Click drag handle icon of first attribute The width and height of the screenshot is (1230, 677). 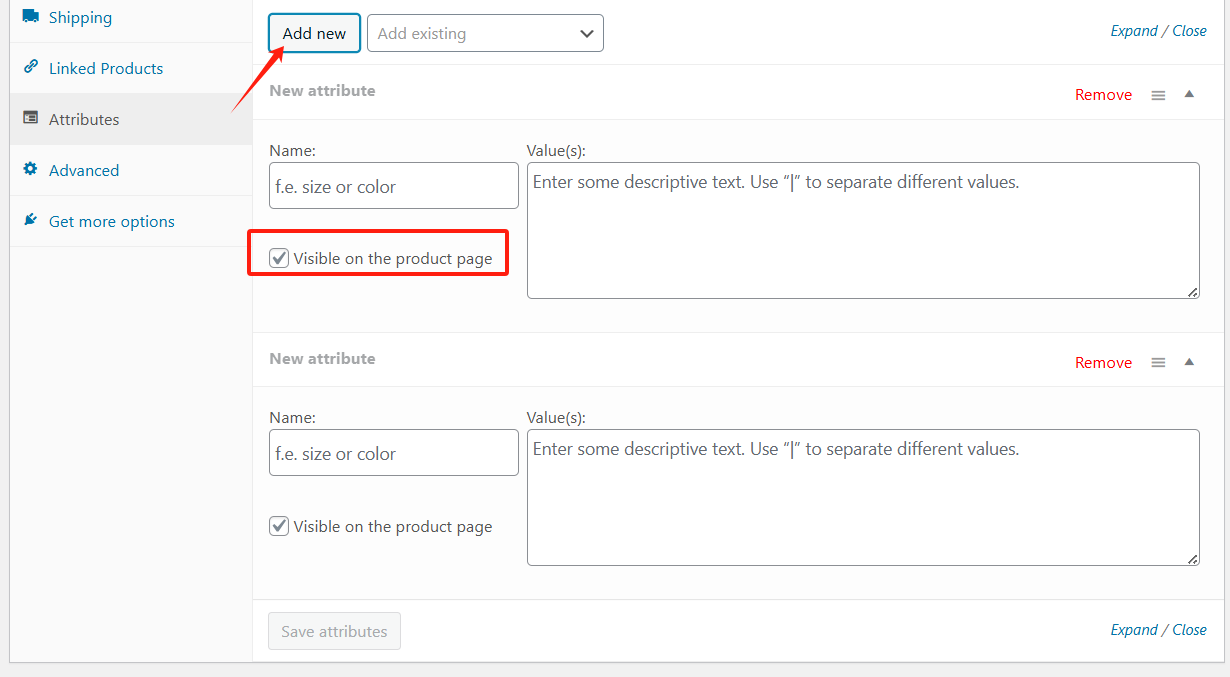[x=1158, y=95]
